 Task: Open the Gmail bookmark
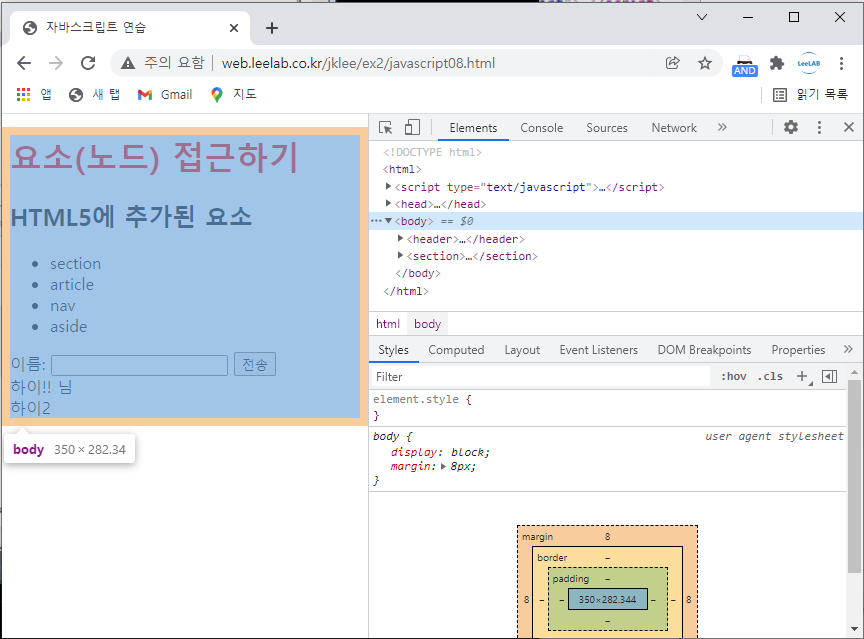(165, 95)
